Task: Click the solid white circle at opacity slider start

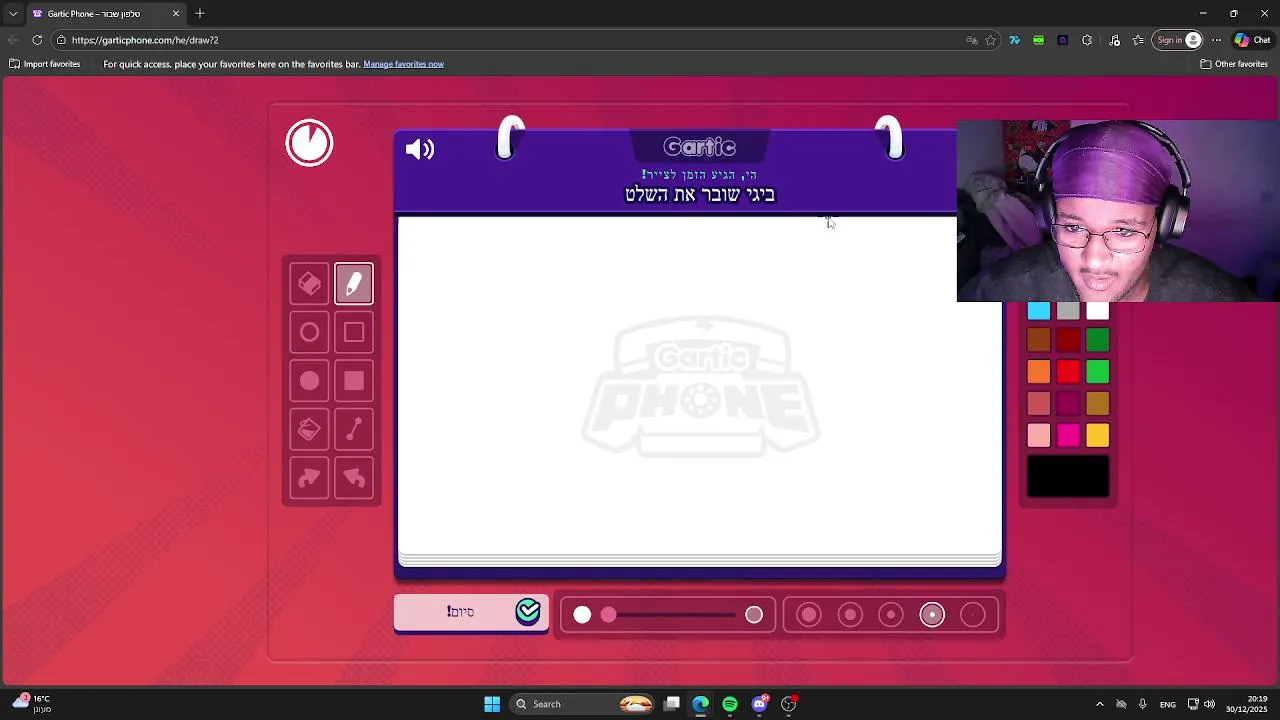Action: click(x=582, y=615)
